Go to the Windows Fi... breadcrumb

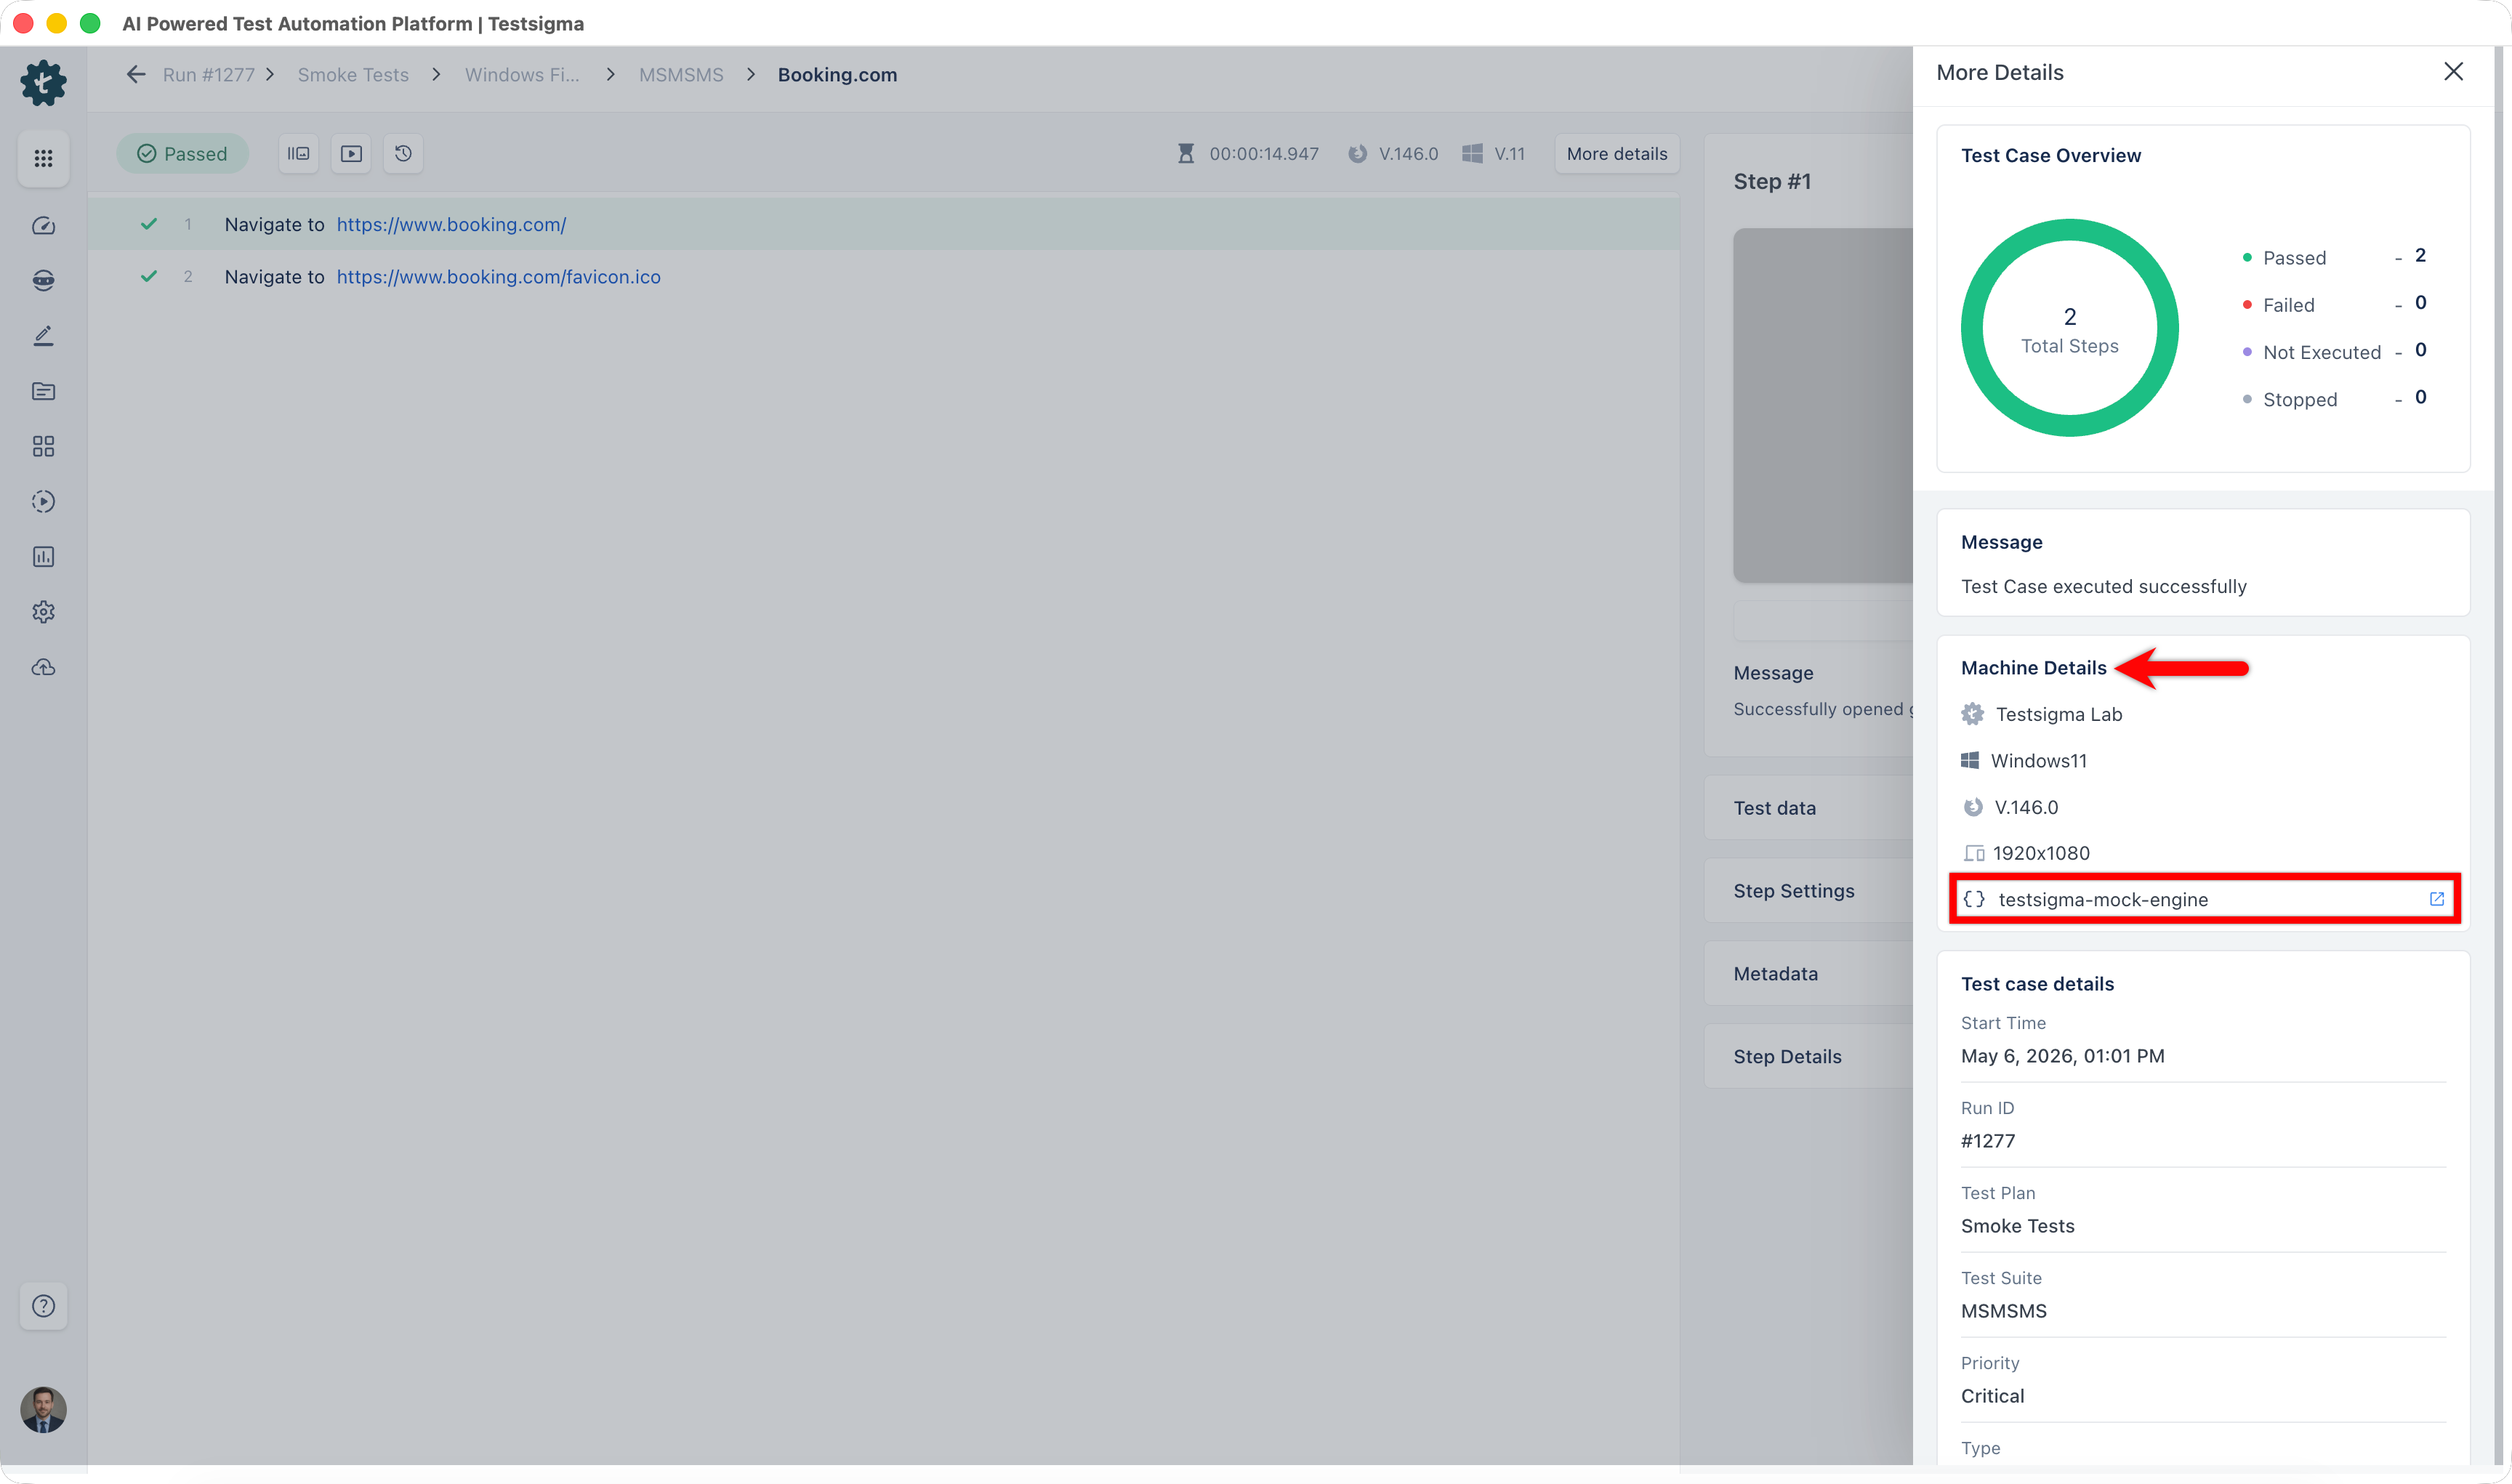coord(522,75)
